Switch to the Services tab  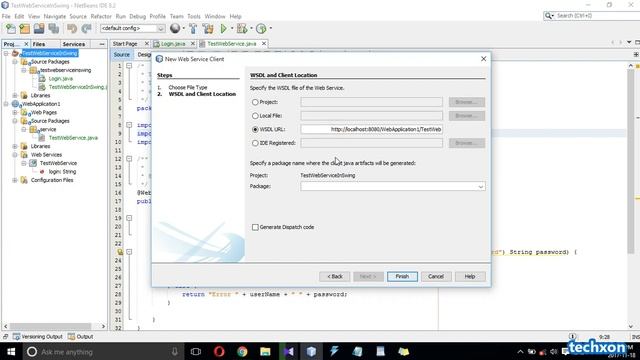click(x=73, y=44)
